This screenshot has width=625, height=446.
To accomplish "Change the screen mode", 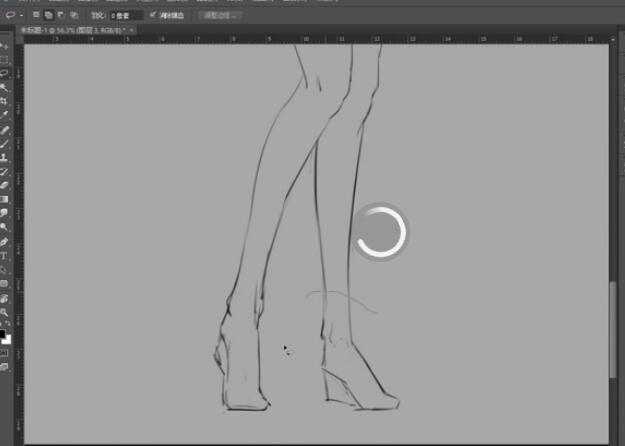I will click(4, 367).
